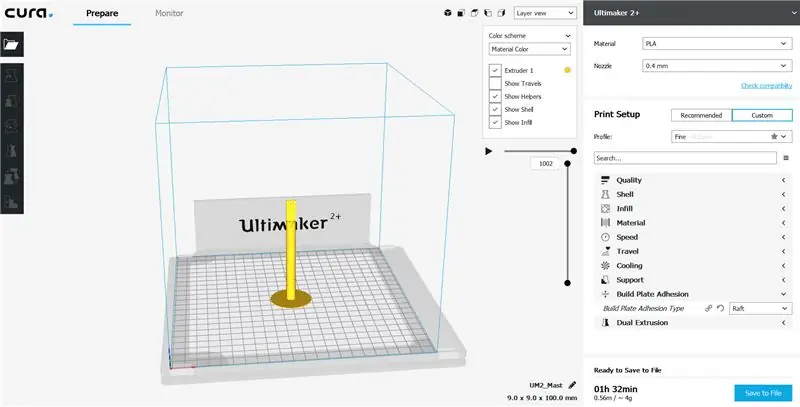The width and height of the screenshot is (800, 407).
Task: Select the Rotate tool in left toolbar
Action: point(11,126)
